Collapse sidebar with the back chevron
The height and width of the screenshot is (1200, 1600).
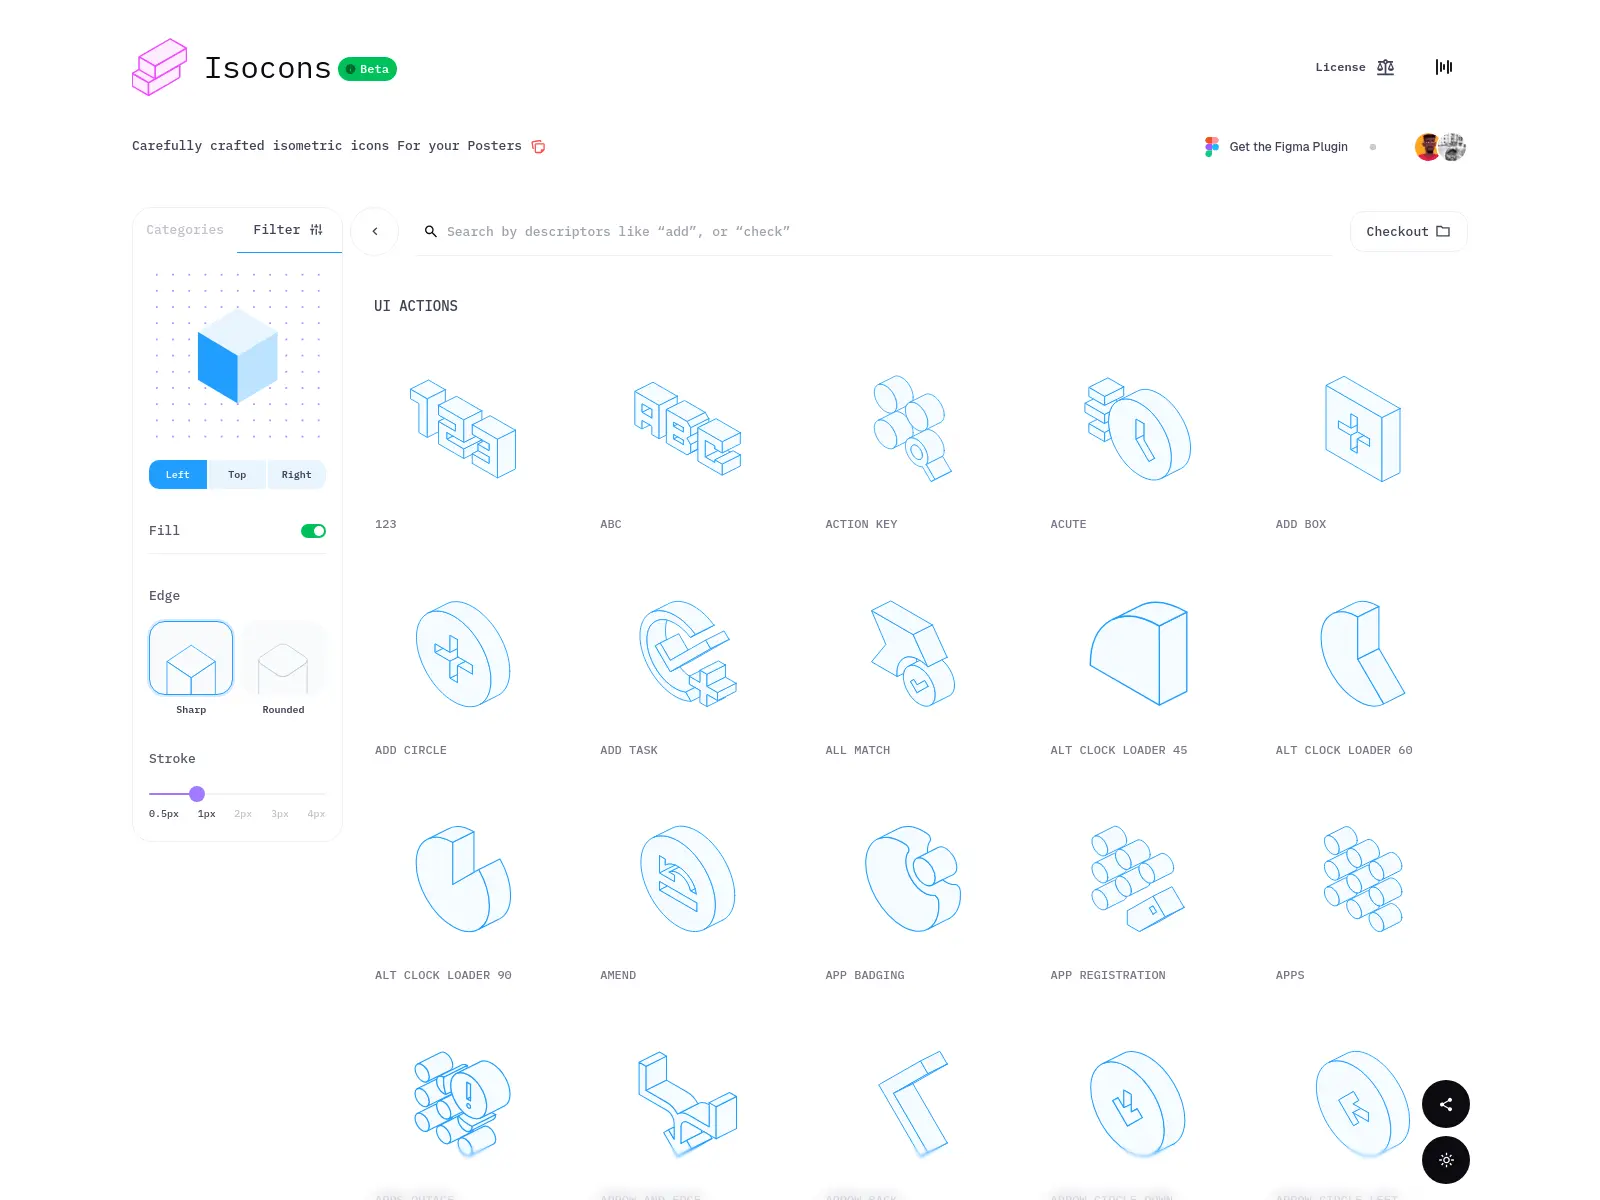375,231
